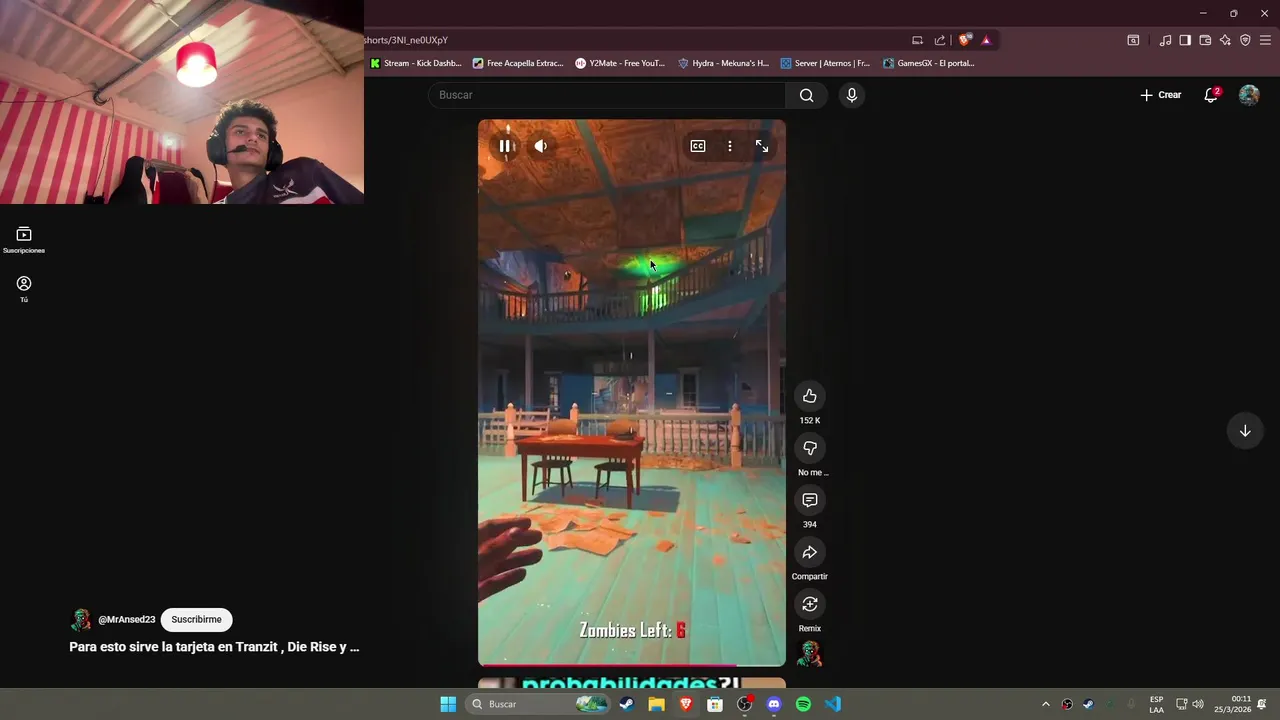This screenshot has width=1280, height=720.
Task: Open Suscripciones in the sidebar
Action: (x=24, y=240)
